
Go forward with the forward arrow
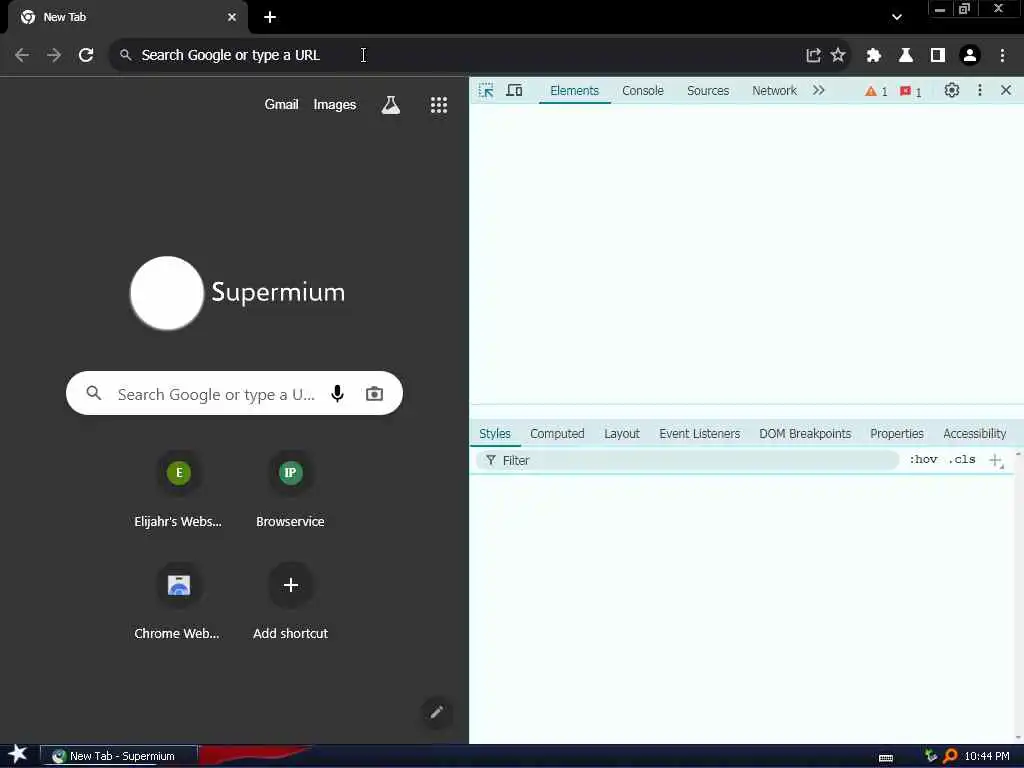click(x=54, y=56)
